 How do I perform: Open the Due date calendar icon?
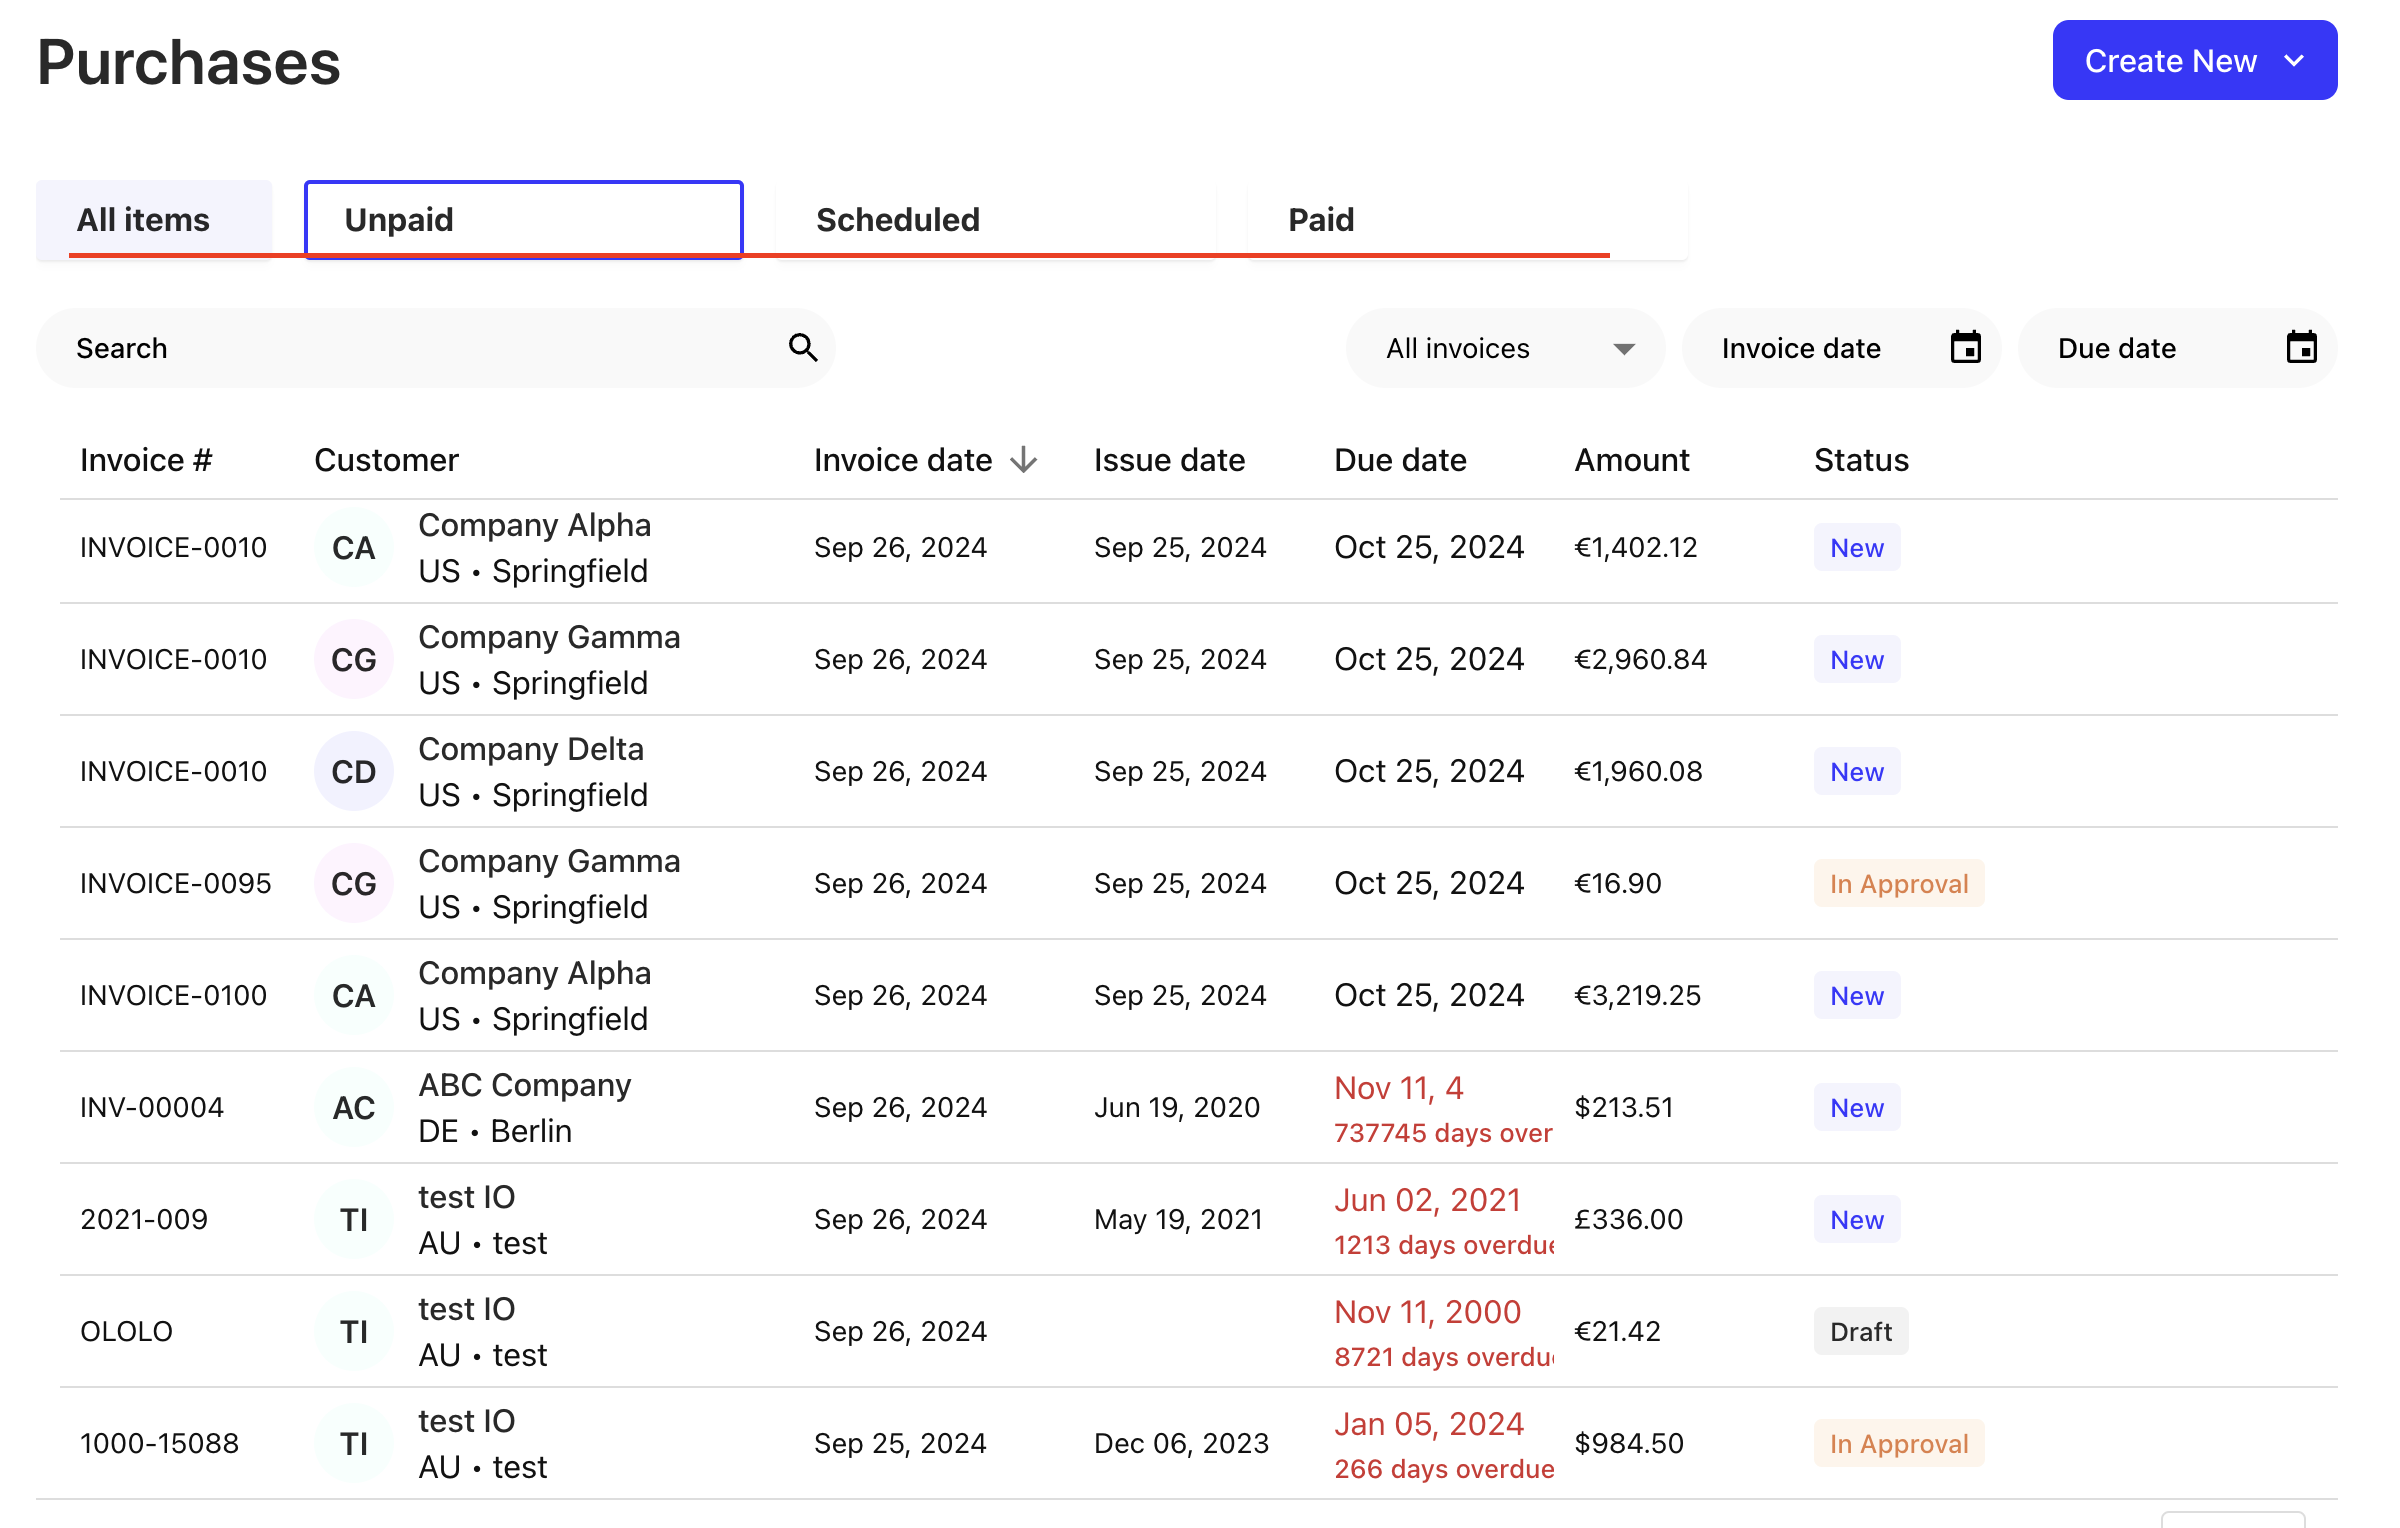click(x=2301, y=348)
